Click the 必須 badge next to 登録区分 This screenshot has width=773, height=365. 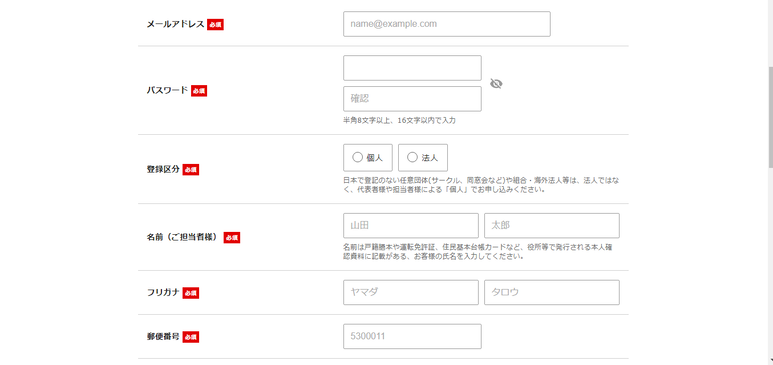pos(191,170)
